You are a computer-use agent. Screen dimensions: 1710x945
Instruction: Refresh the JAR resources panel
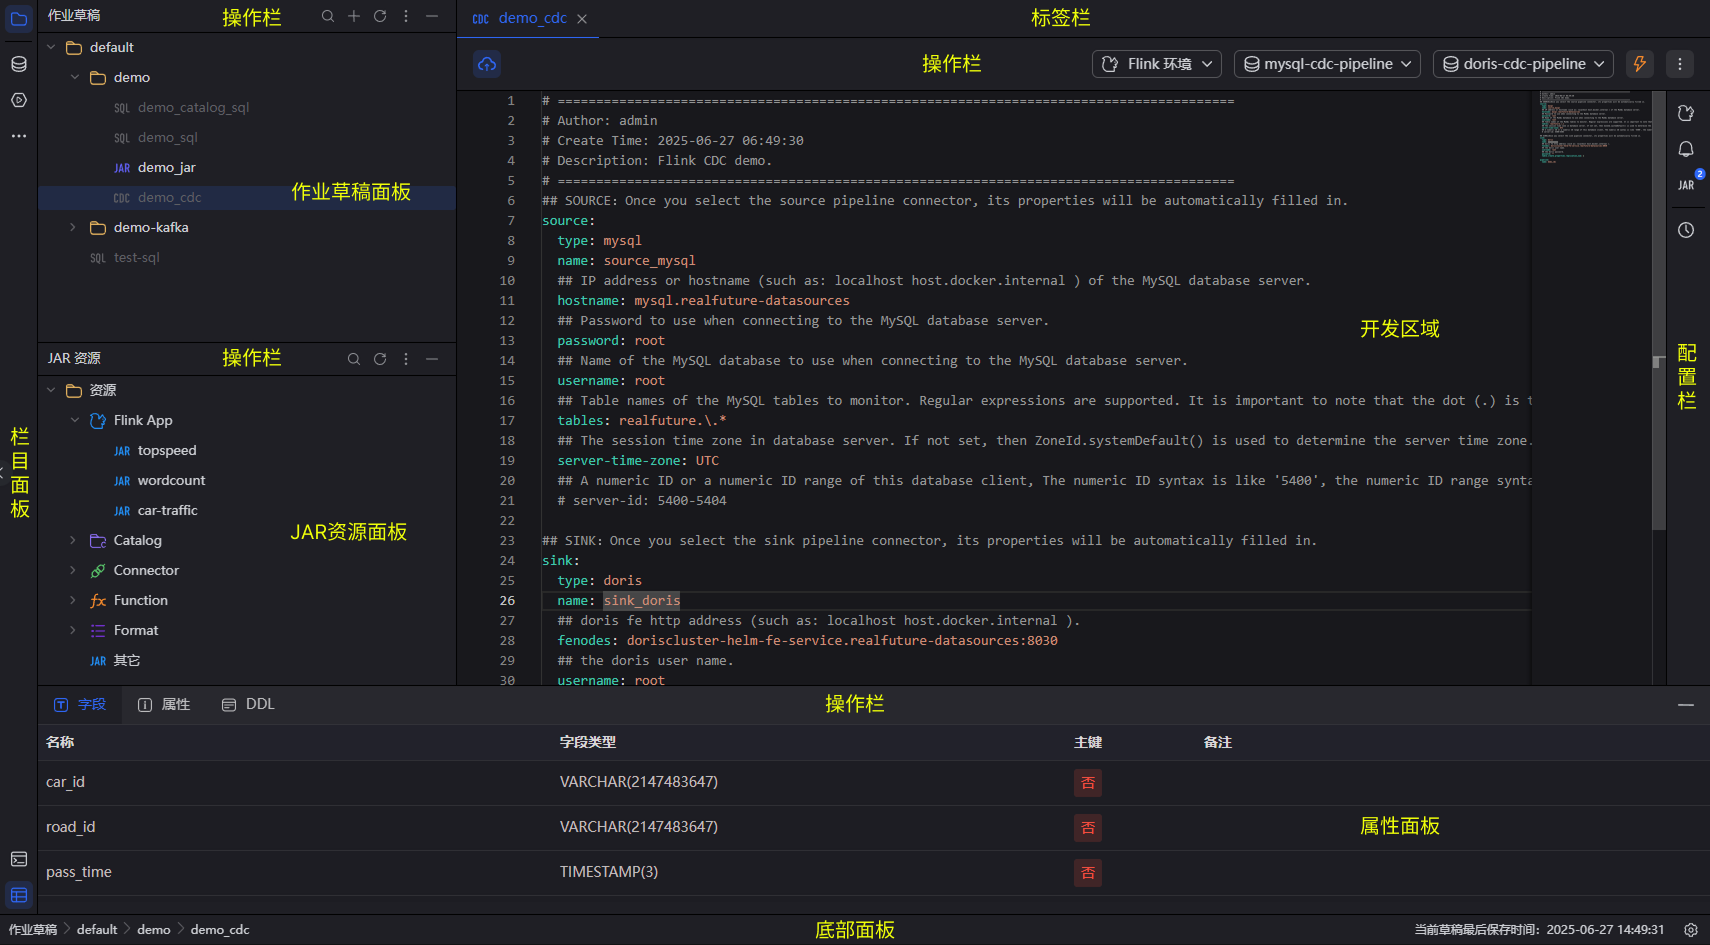pyautogui.click(x=380, y=359)
